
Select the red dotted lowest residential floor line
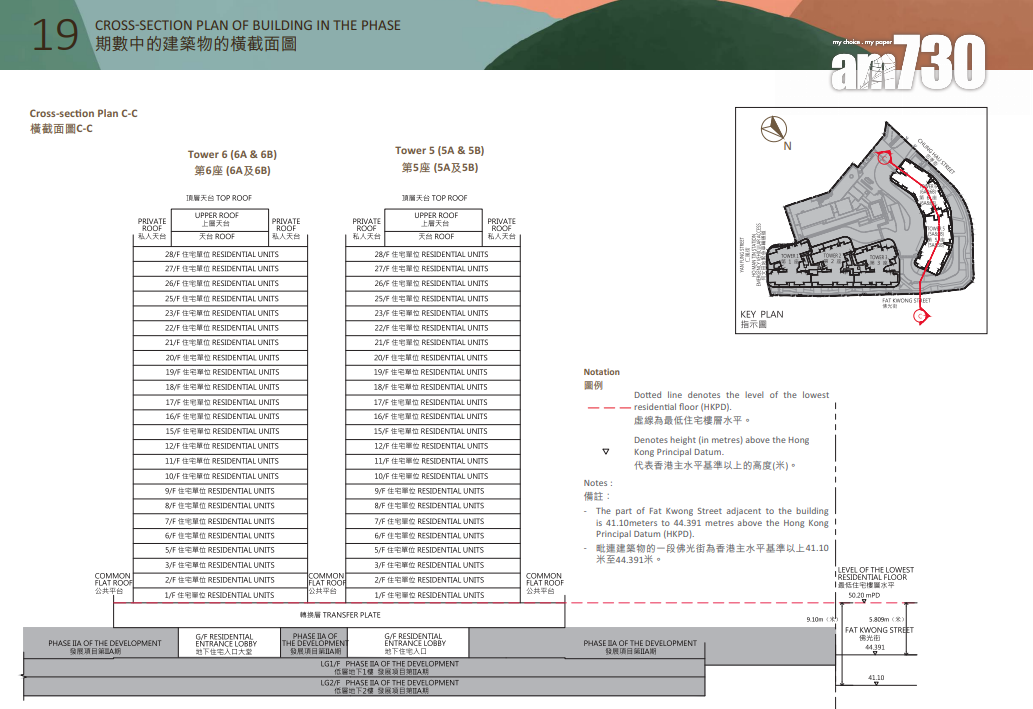pos(700,603)
